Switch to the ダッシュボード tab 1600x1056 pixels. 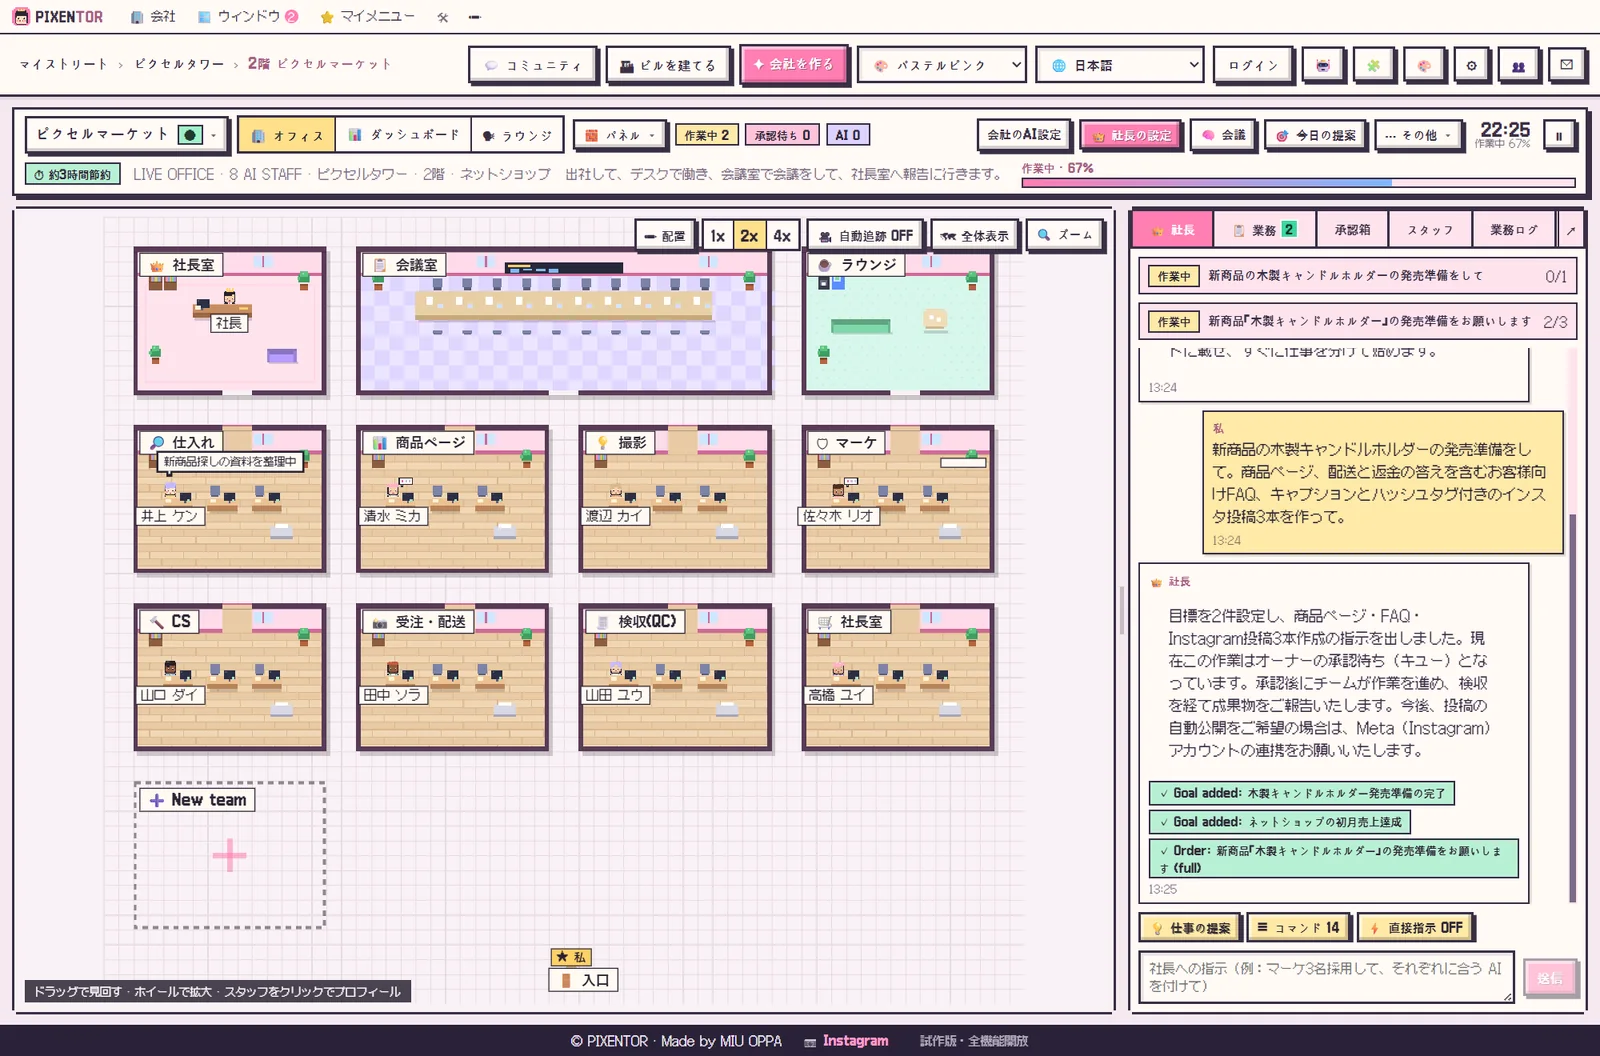coord(404,135)
